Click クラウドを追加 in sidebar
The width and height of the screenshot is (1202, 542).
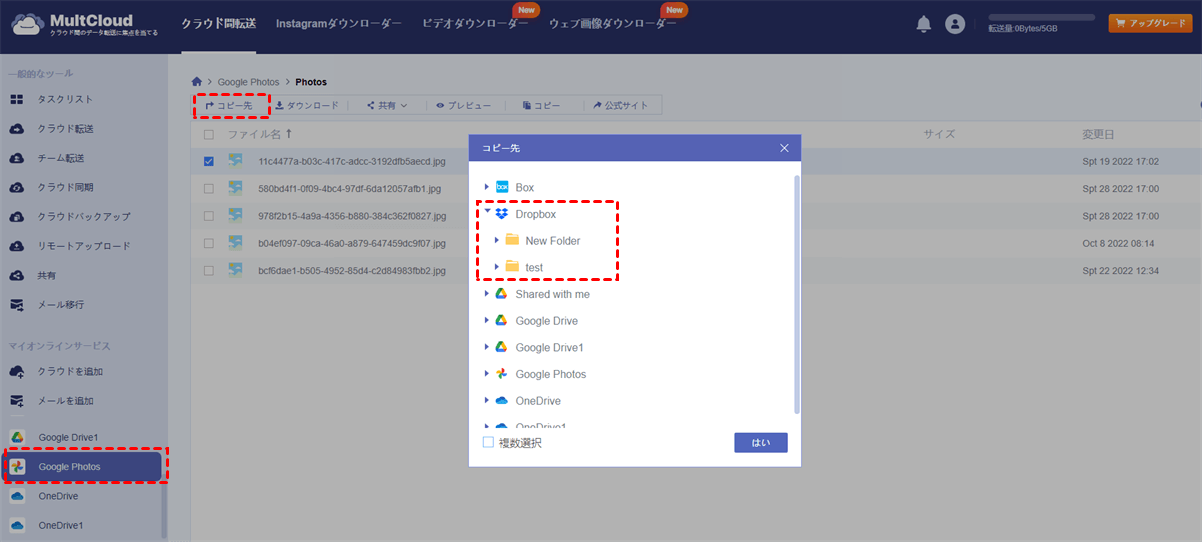click(71, 371)
